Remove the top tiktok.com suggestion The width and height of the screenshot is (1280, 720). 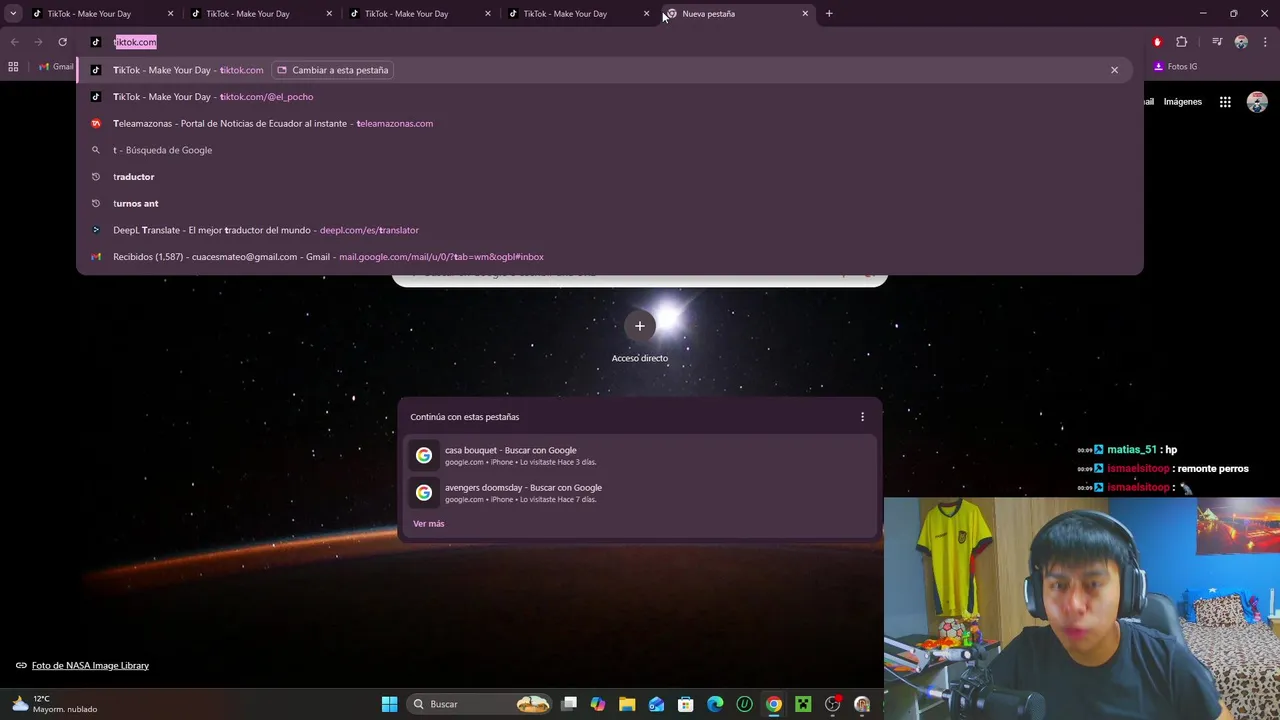pyautogui.click(x=1114, y=70)
